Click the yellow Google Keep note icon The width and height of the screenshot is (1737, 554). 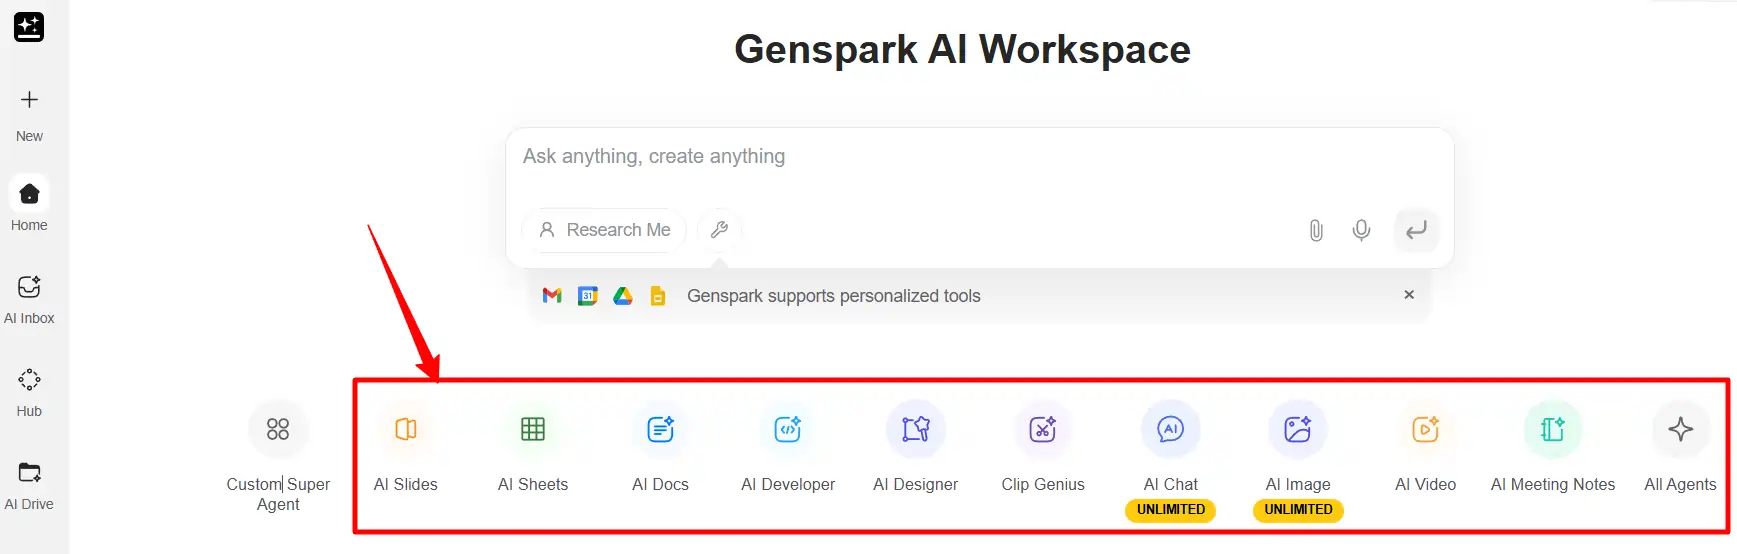(658, 296)
